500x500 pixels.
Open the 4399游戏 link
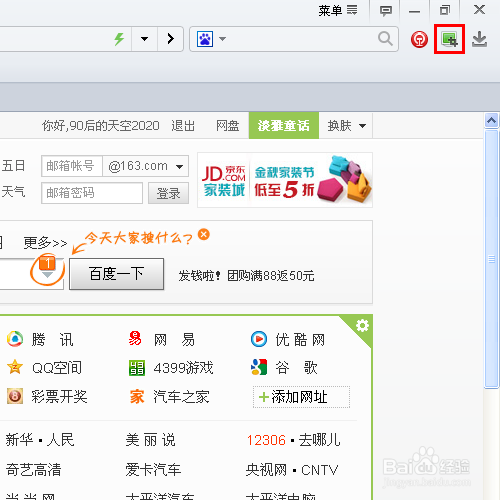(183, 368)
